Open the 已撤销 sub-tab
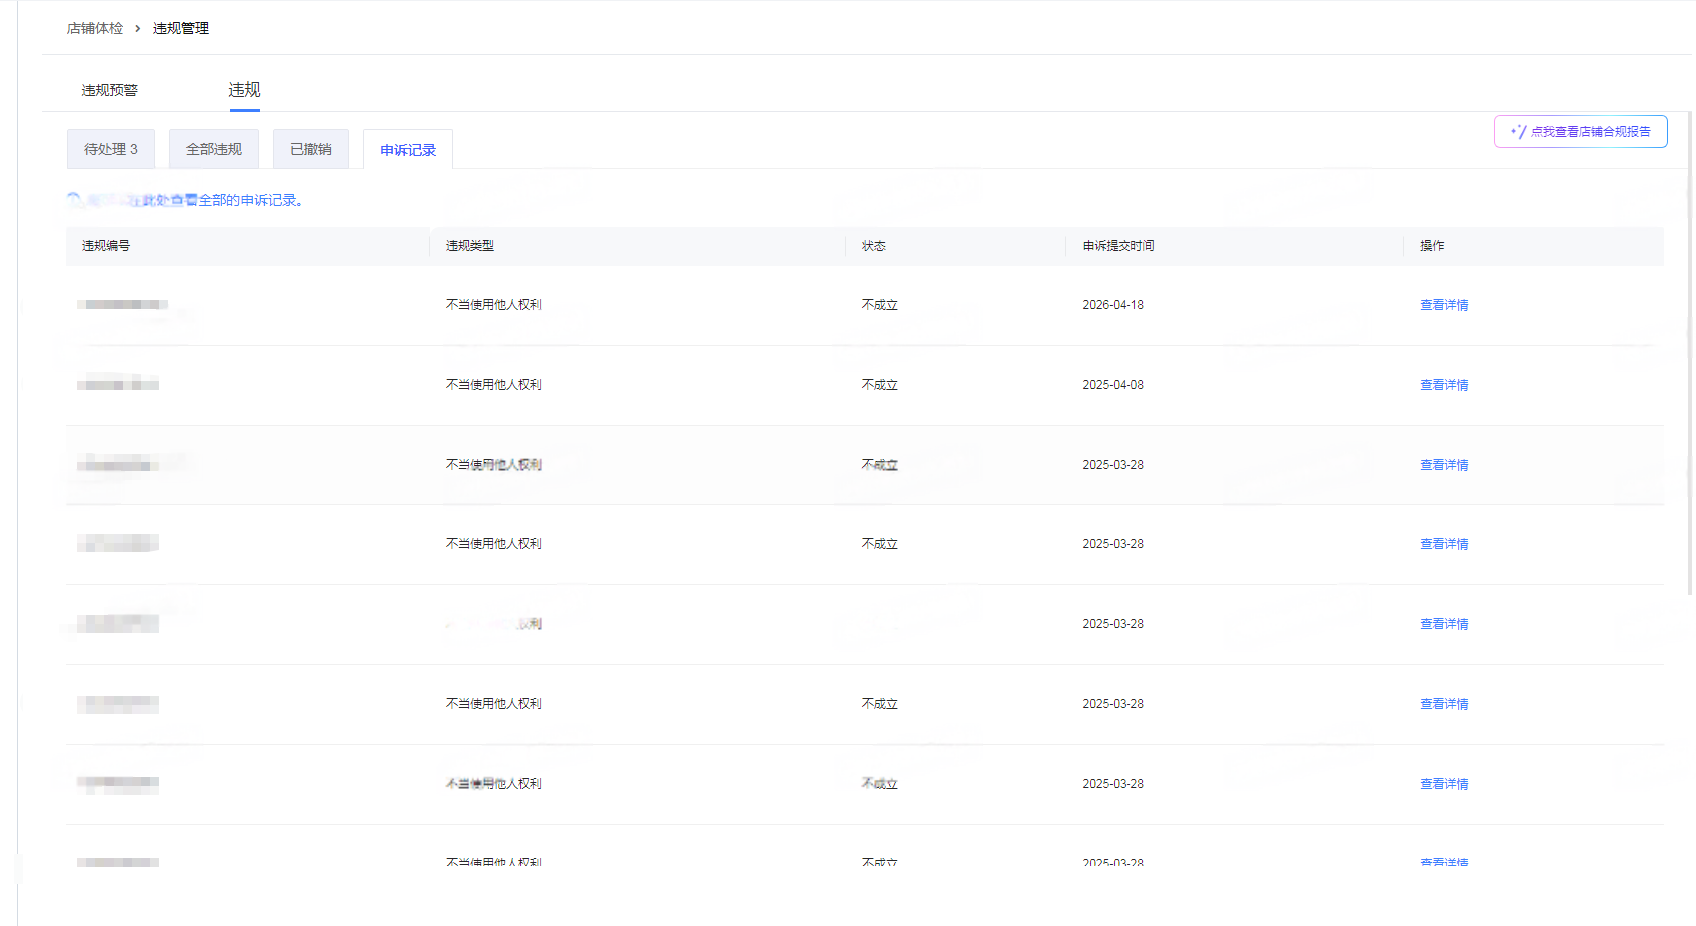The image size is (1696, 926). point(311,149)
